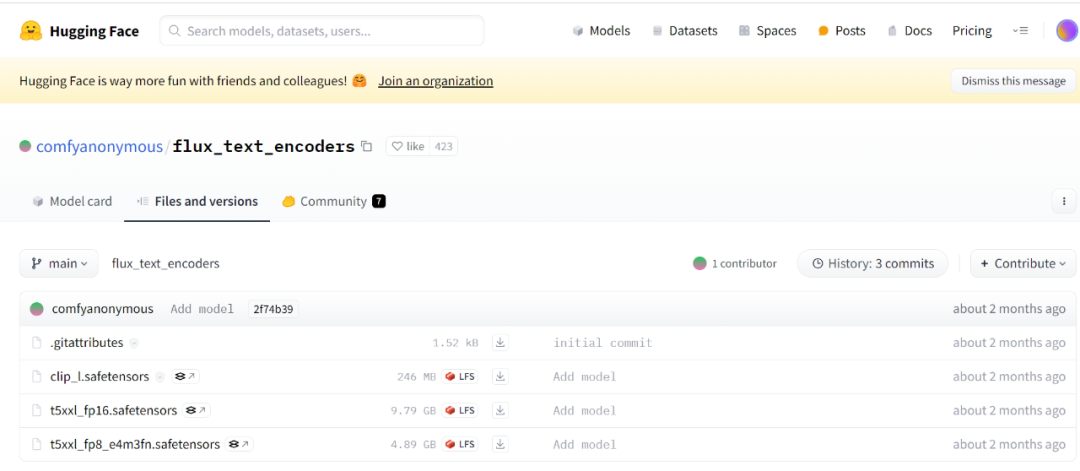Image resolution: width=1080 pixels, height=471 pixels.
Task: Click the LFS badge on the t5xxl_fp8_e4m3fn.safetensors row
Action: (460, 444)
